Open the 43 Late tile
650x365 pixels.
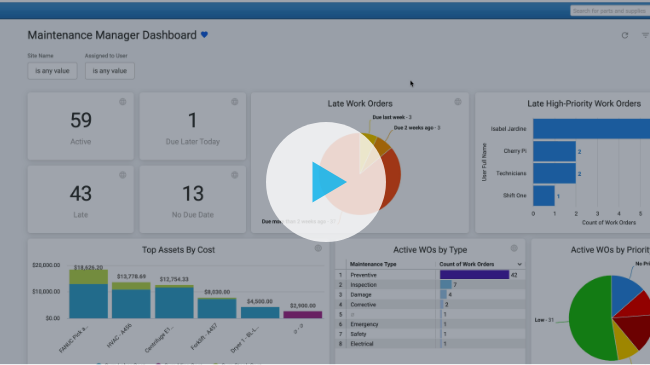tap(81, 200)
